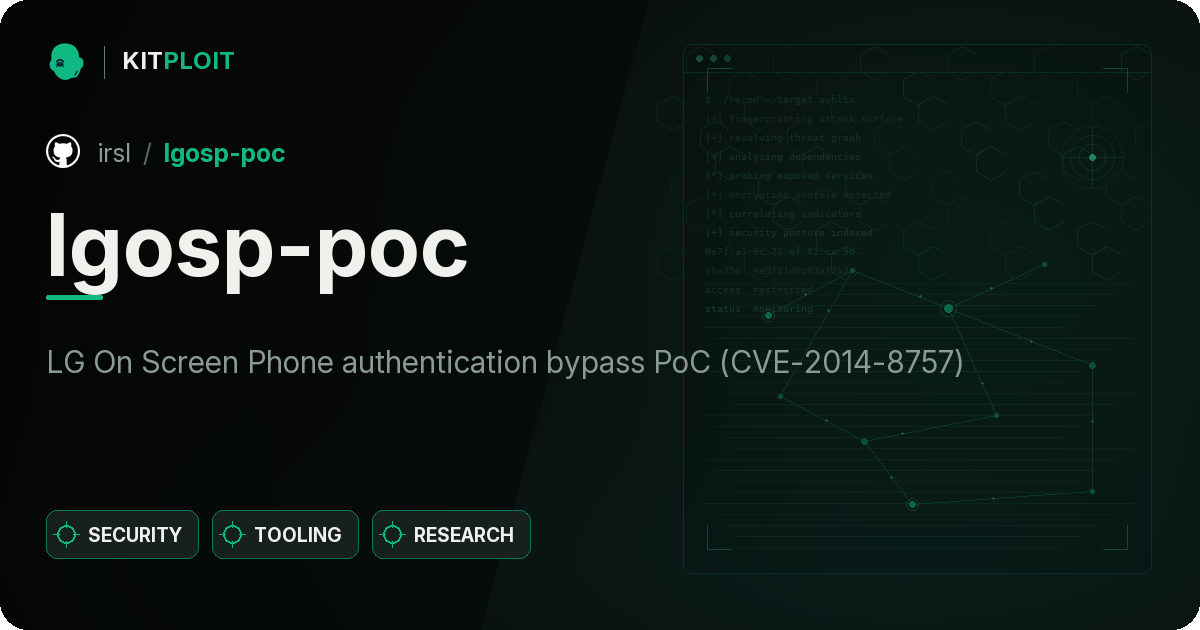Click the 'access: restricted' terminal line
1200x630 pixels.
click(759, 290)
